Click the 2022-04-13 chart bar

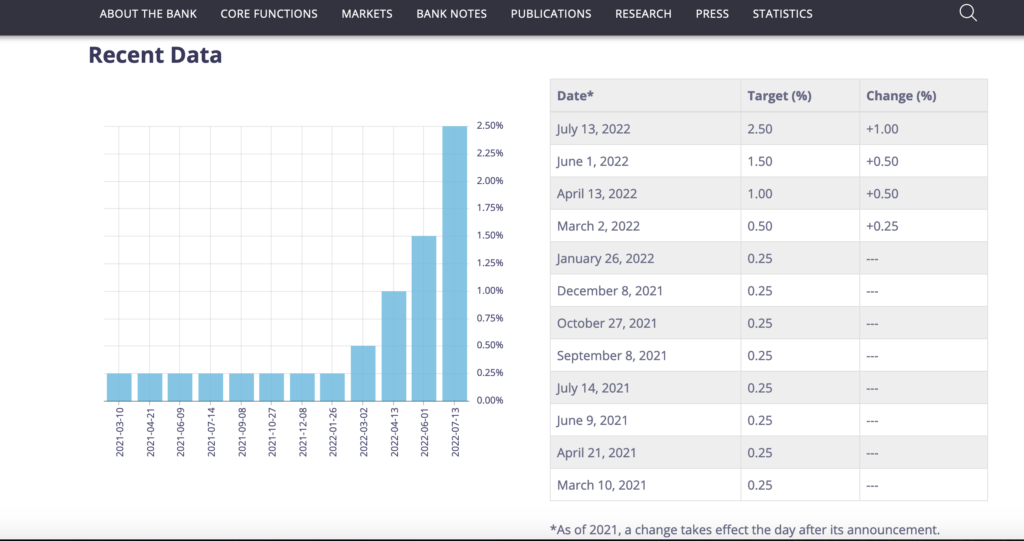(394, 346)
